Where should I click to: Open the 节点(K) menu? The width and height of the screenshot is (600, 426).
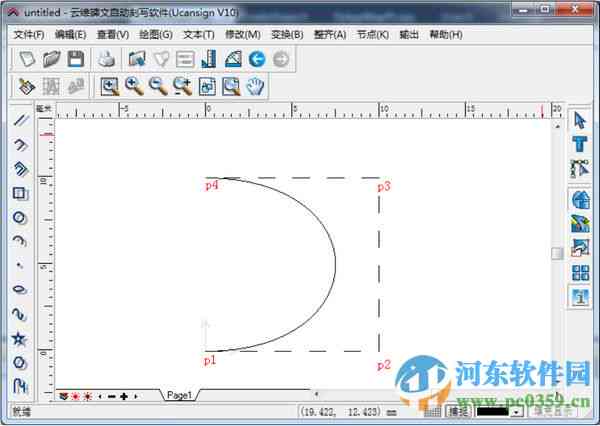[x=373, y=35]
